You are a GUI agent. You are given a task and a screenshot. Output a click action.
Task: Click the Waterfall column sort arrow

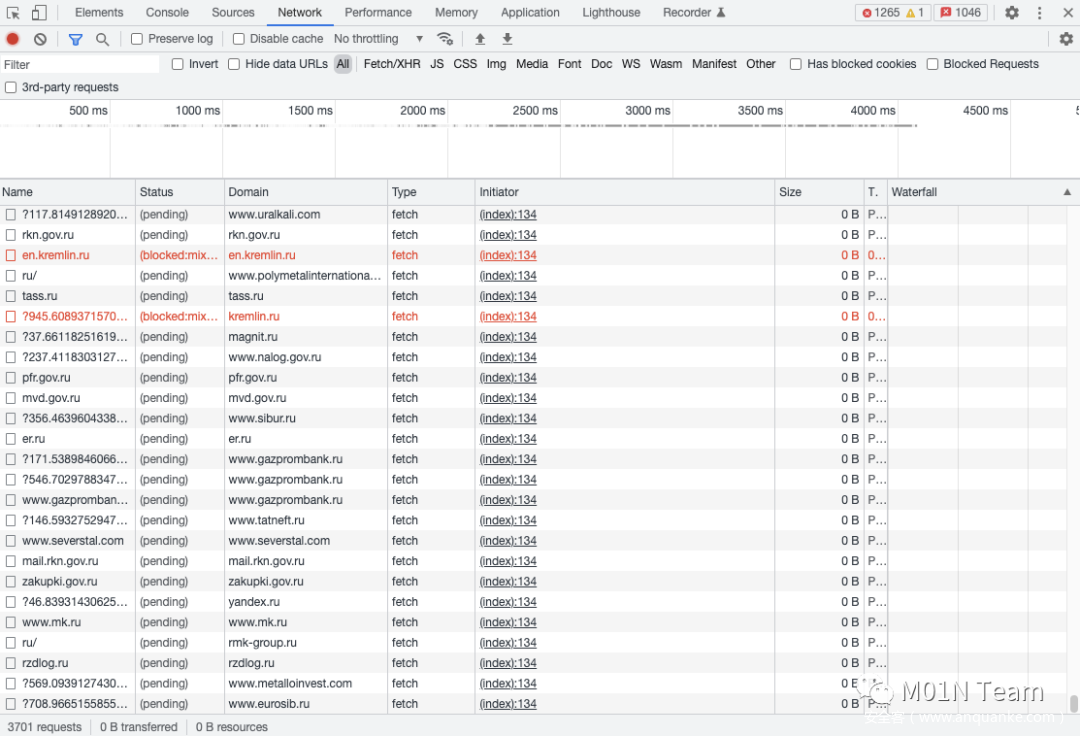pos(1066,192)
